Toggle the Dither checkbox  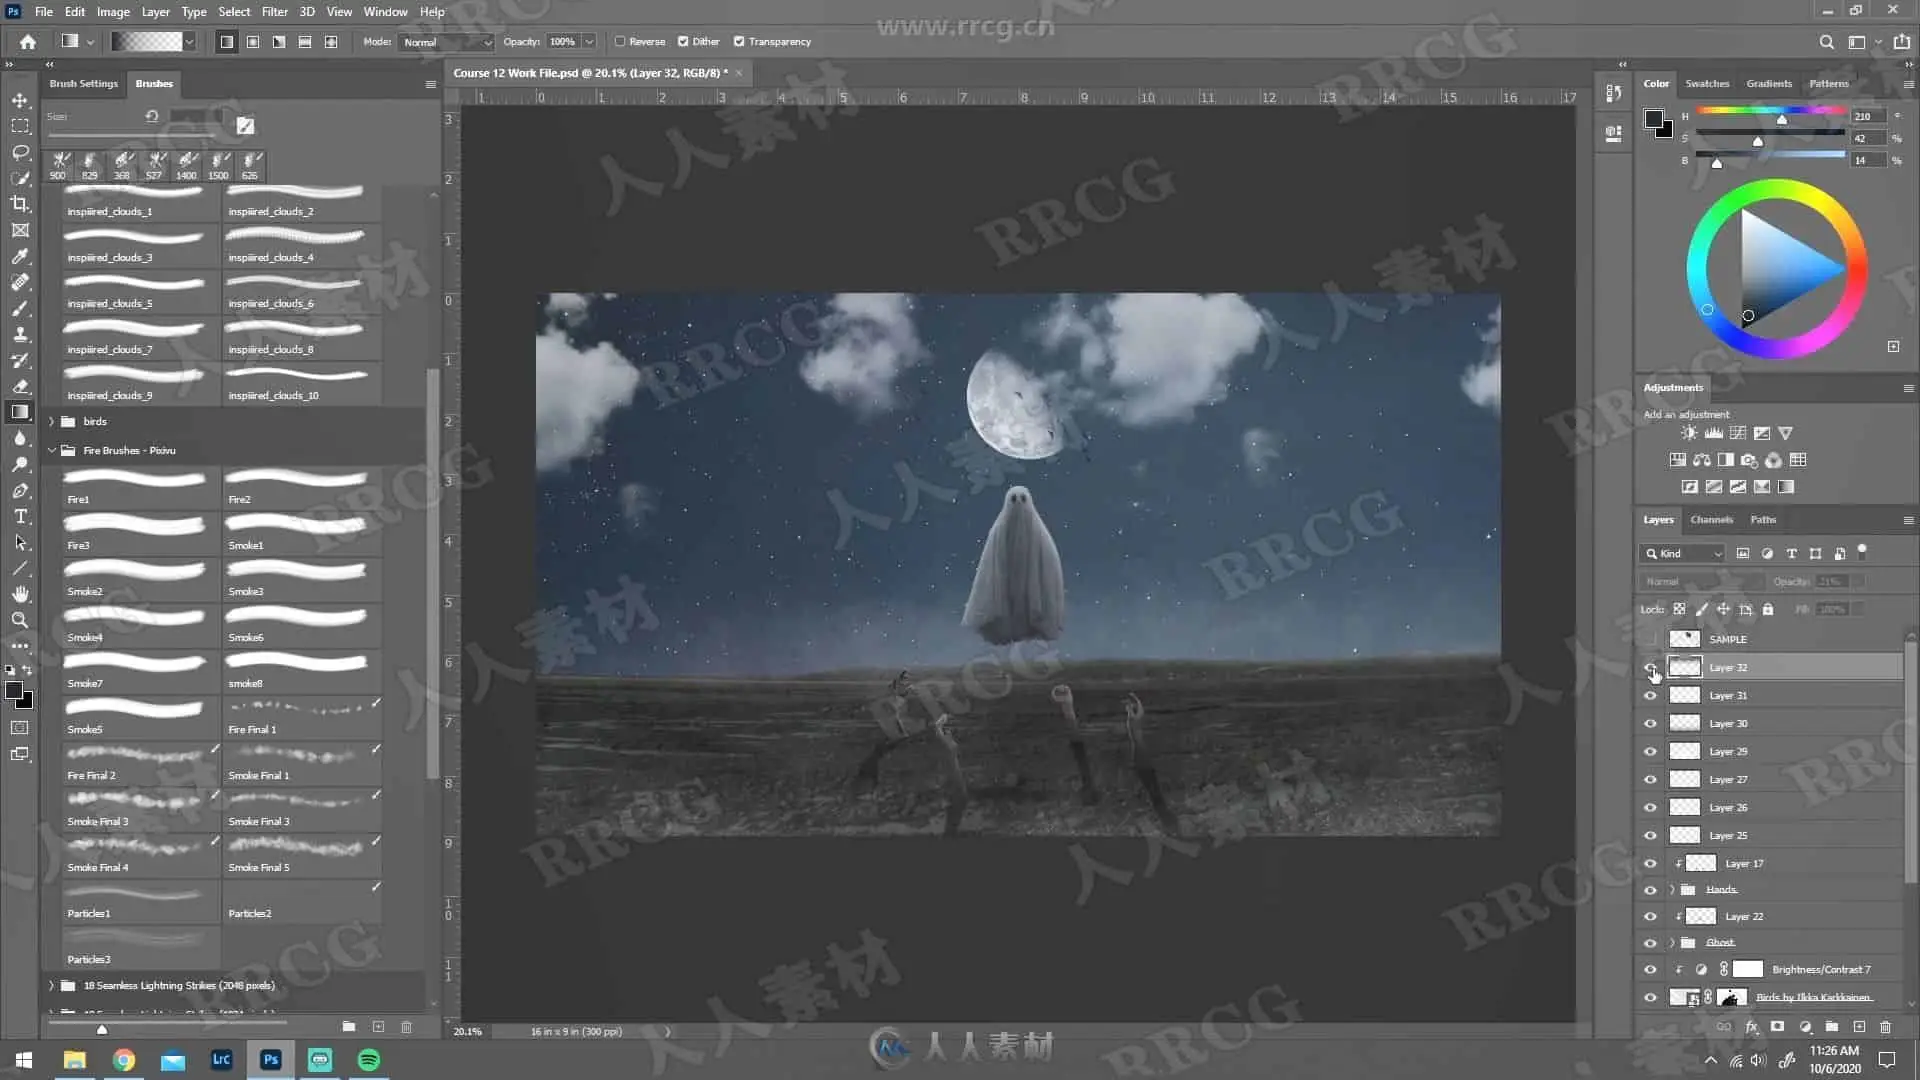(683, 42)
